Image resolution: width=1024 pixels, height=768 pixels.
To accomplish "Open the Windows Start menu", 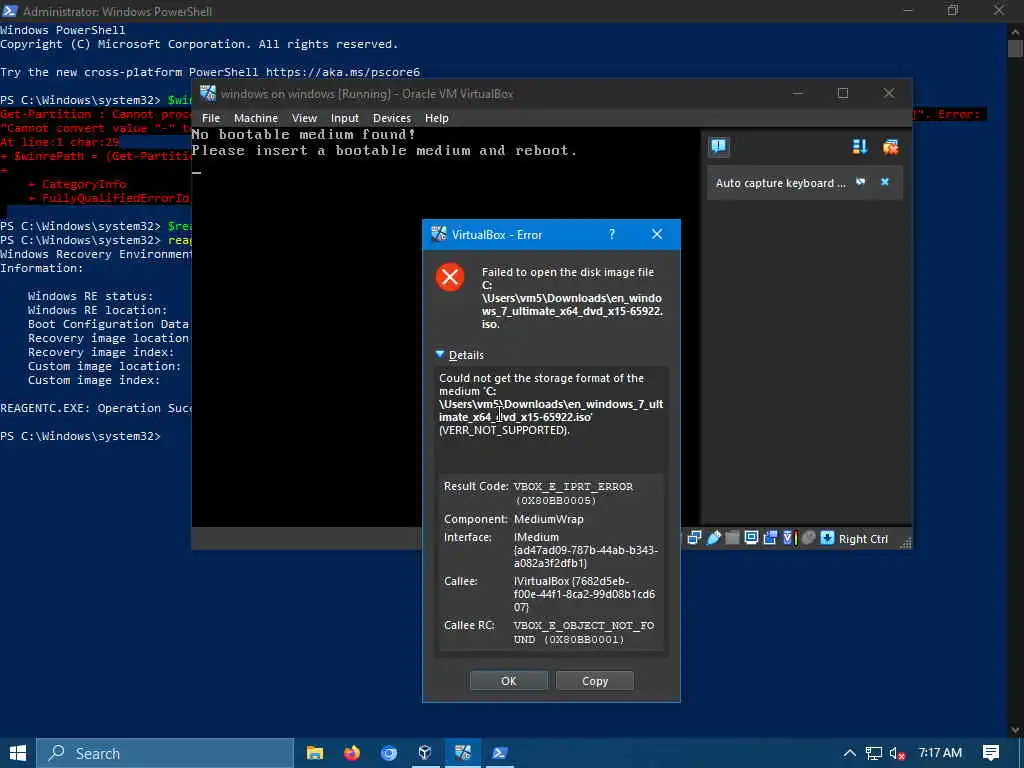I will (18, 753).
